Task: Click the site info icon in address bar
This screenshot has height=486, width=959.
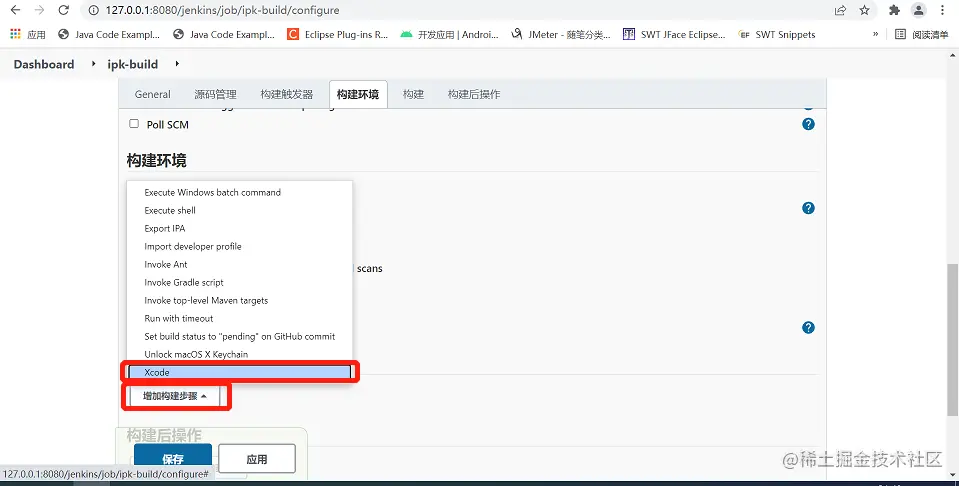Action: coord(94,10)
